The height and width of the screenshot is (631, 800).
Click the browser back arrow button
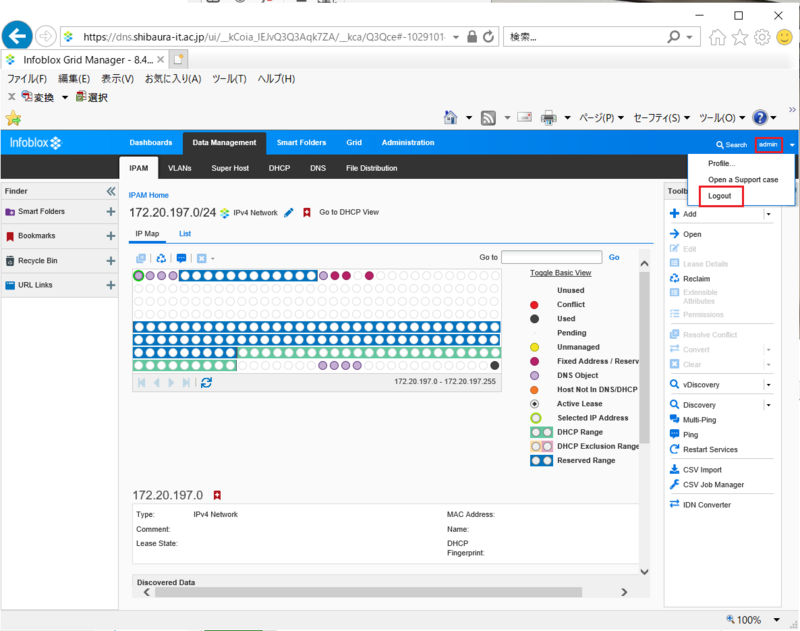17,36
